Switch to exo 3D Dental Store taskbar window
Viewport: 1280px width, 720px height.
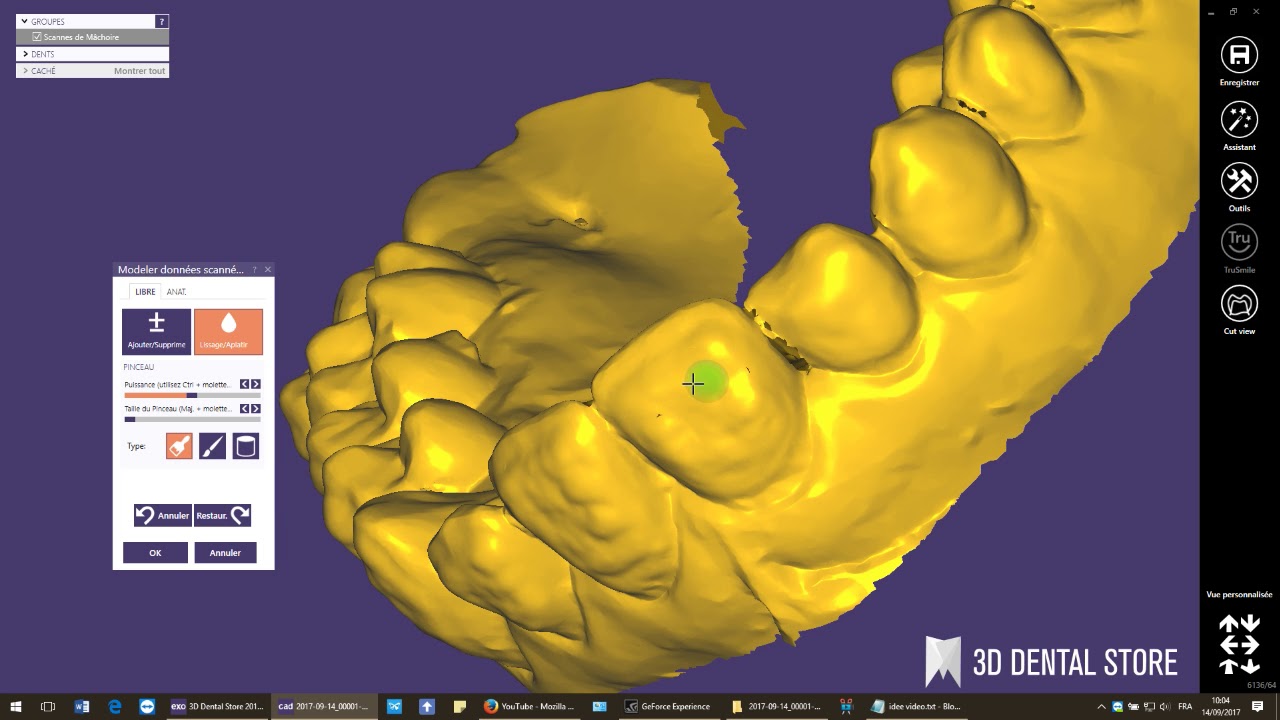(217, 706)
